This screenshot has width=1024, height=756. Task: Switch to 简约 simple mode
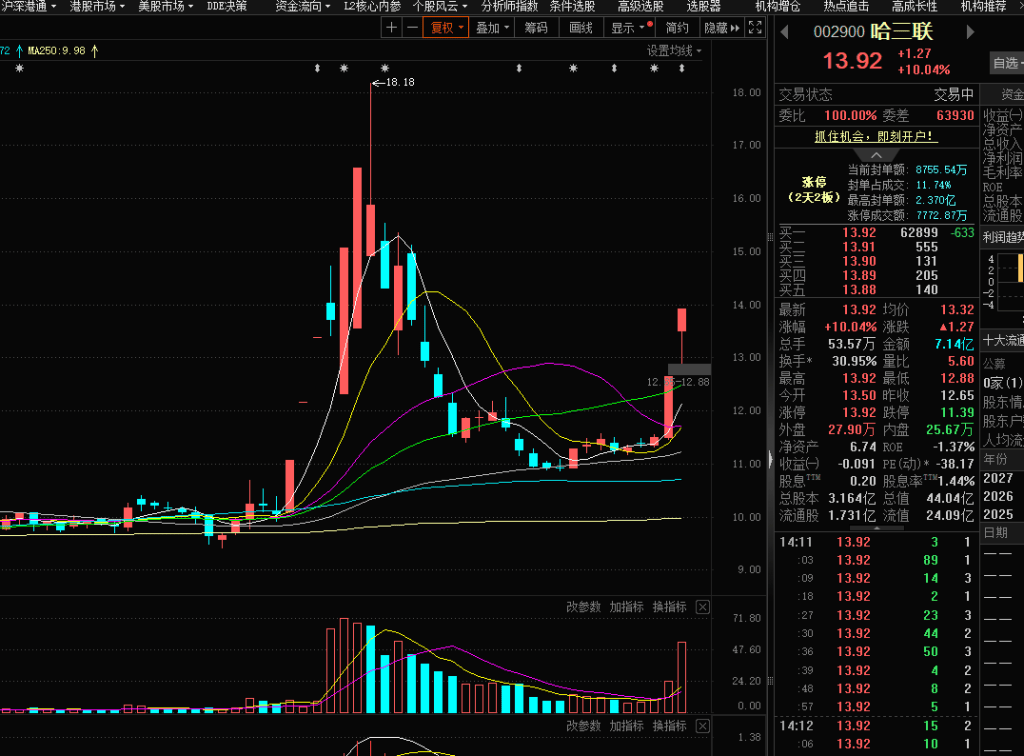(x=677, y=27)
